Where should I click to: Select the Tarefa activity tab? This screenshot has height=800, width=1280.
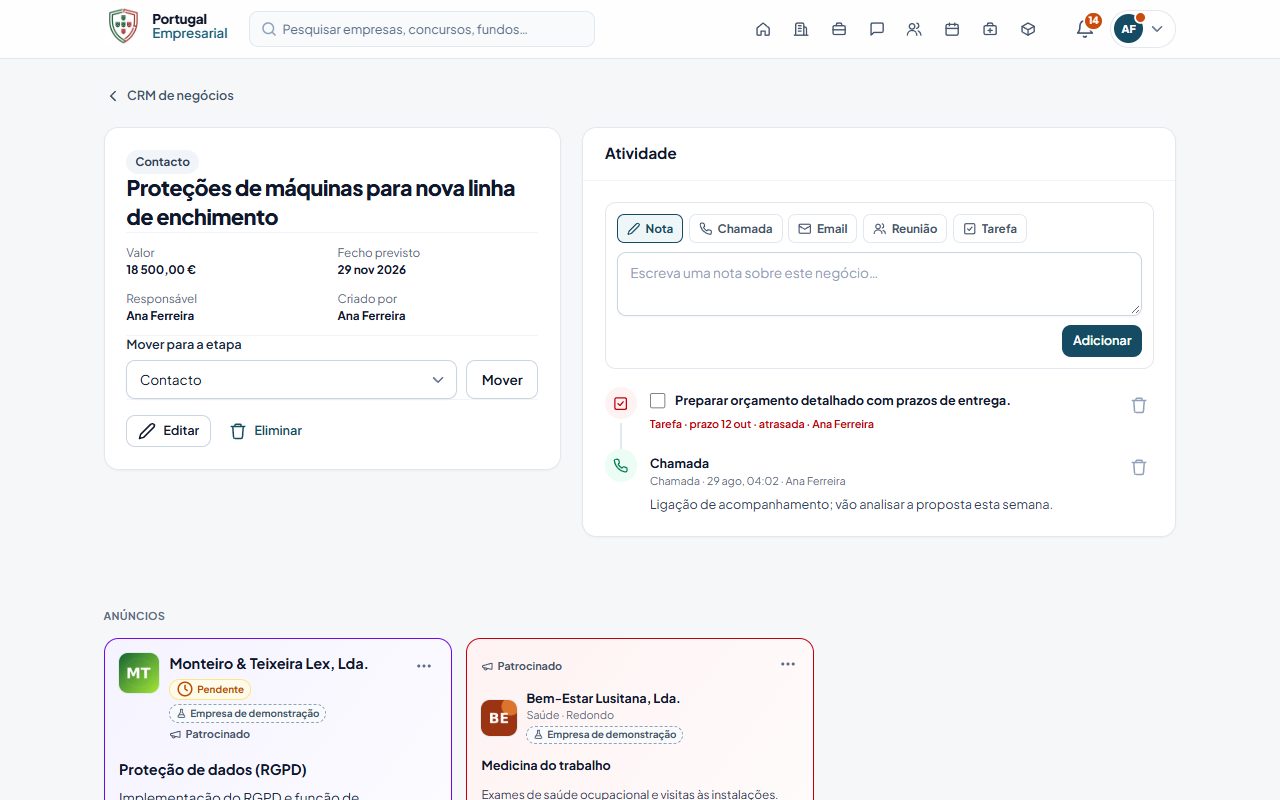(x=990, y=229)
